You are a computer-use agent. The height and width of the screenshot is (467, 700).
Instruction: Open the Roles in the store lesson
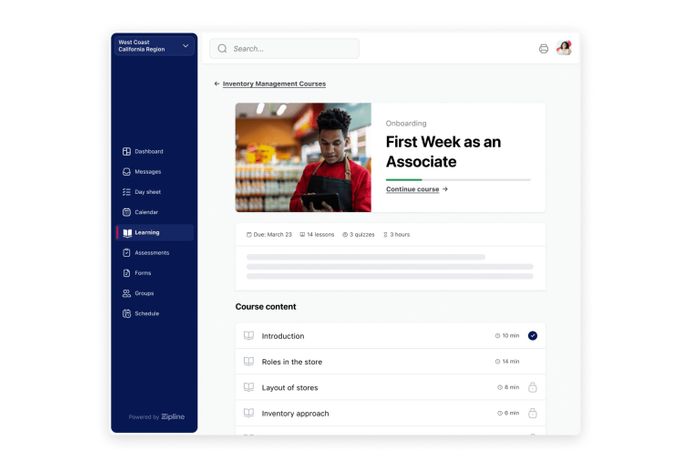pyautogui.click(x=390, y=362)
